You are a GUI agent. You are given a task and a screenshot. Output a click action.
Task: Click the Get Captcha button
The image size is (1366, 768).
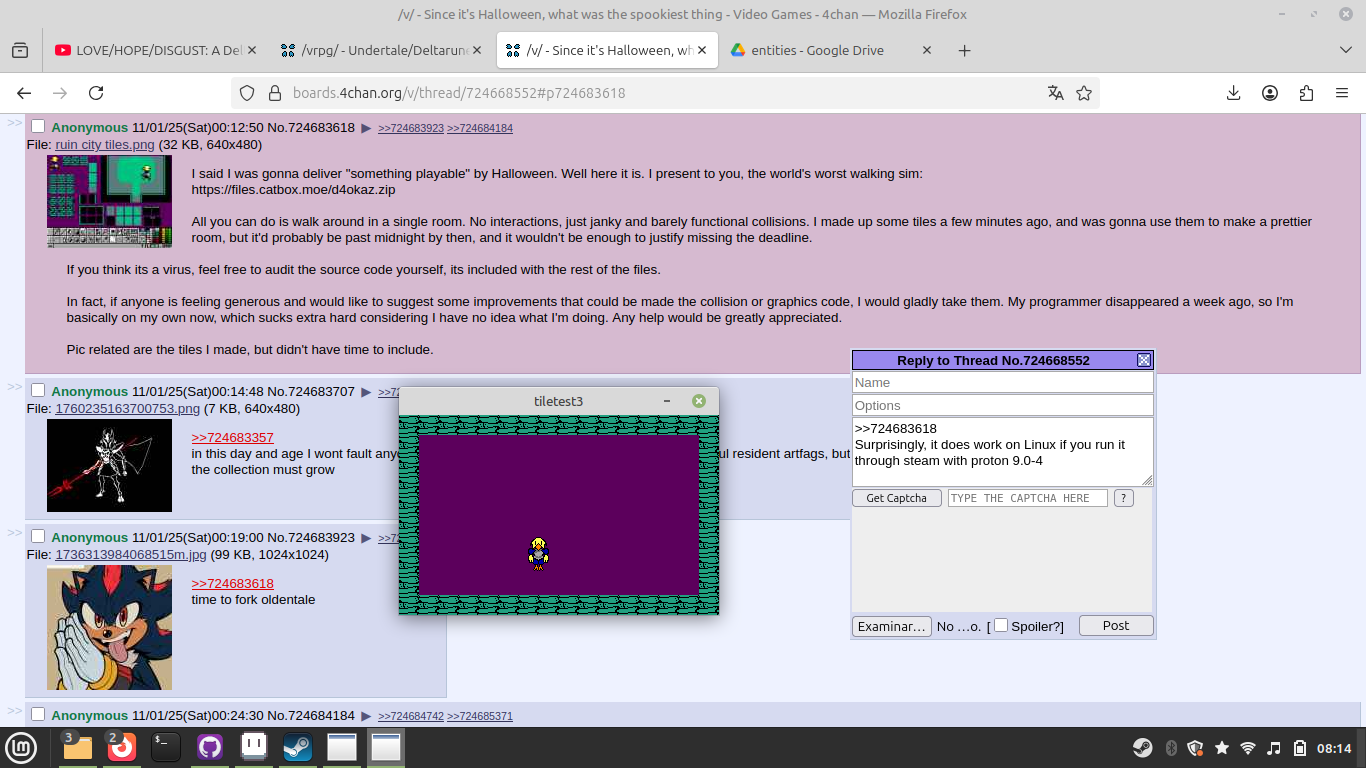point(896,498)
